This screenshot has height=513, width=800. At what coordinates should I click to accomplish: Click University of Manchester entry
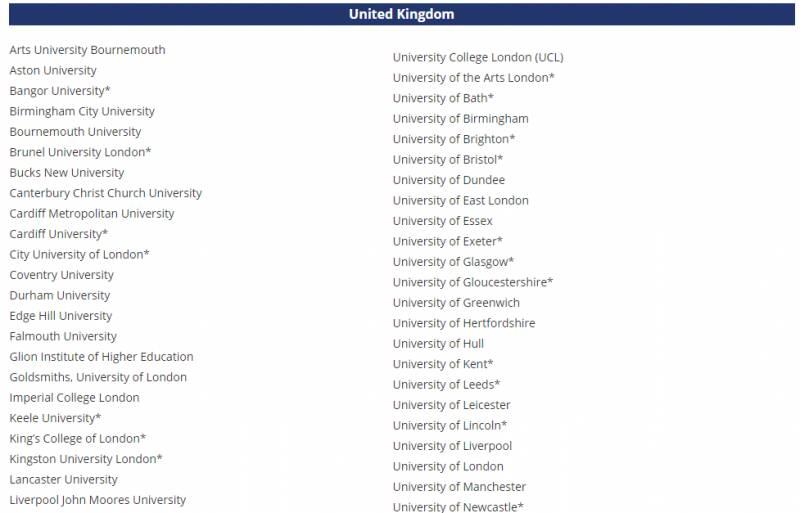pyautogui.click(x=458, y=486)
